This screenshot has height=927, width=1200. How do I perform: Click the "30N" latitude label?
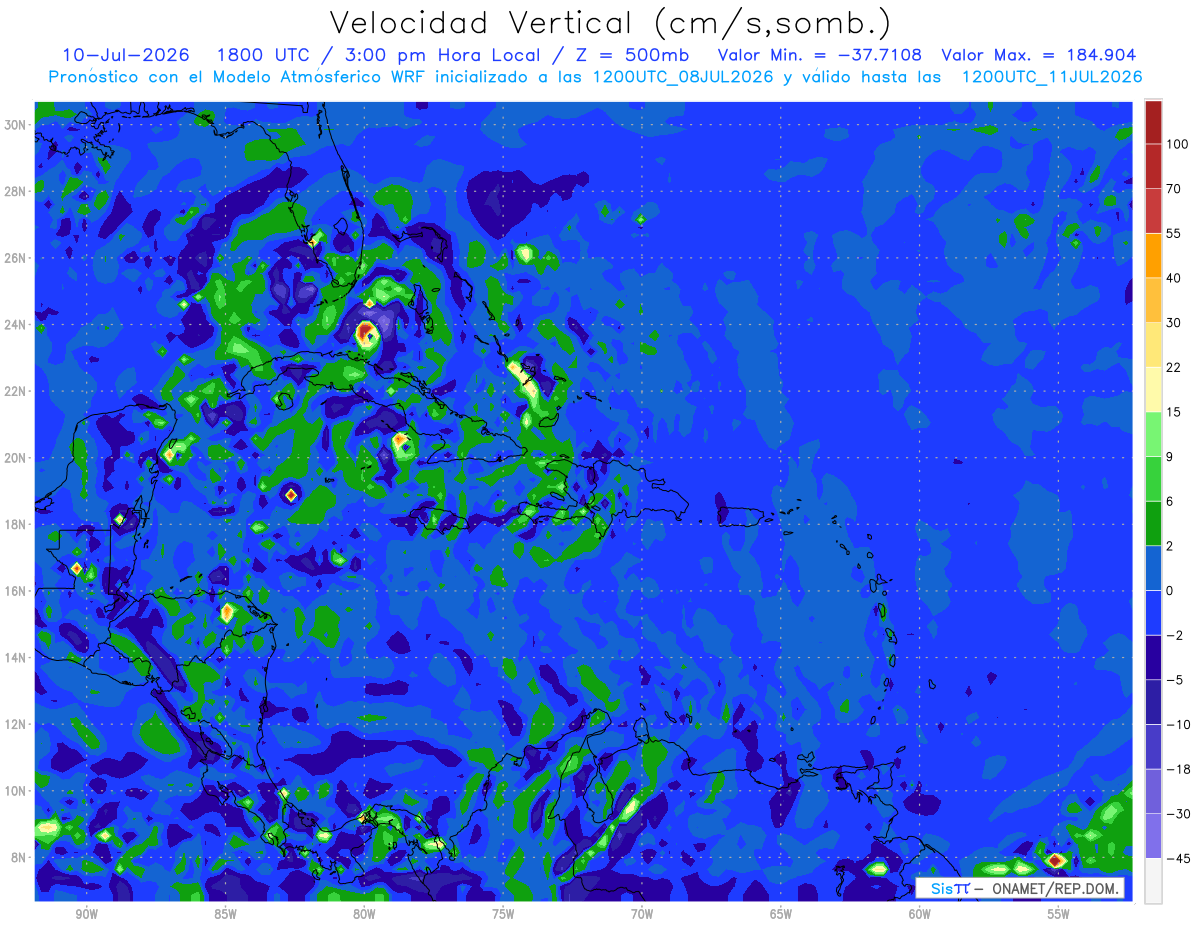[16, 125]
